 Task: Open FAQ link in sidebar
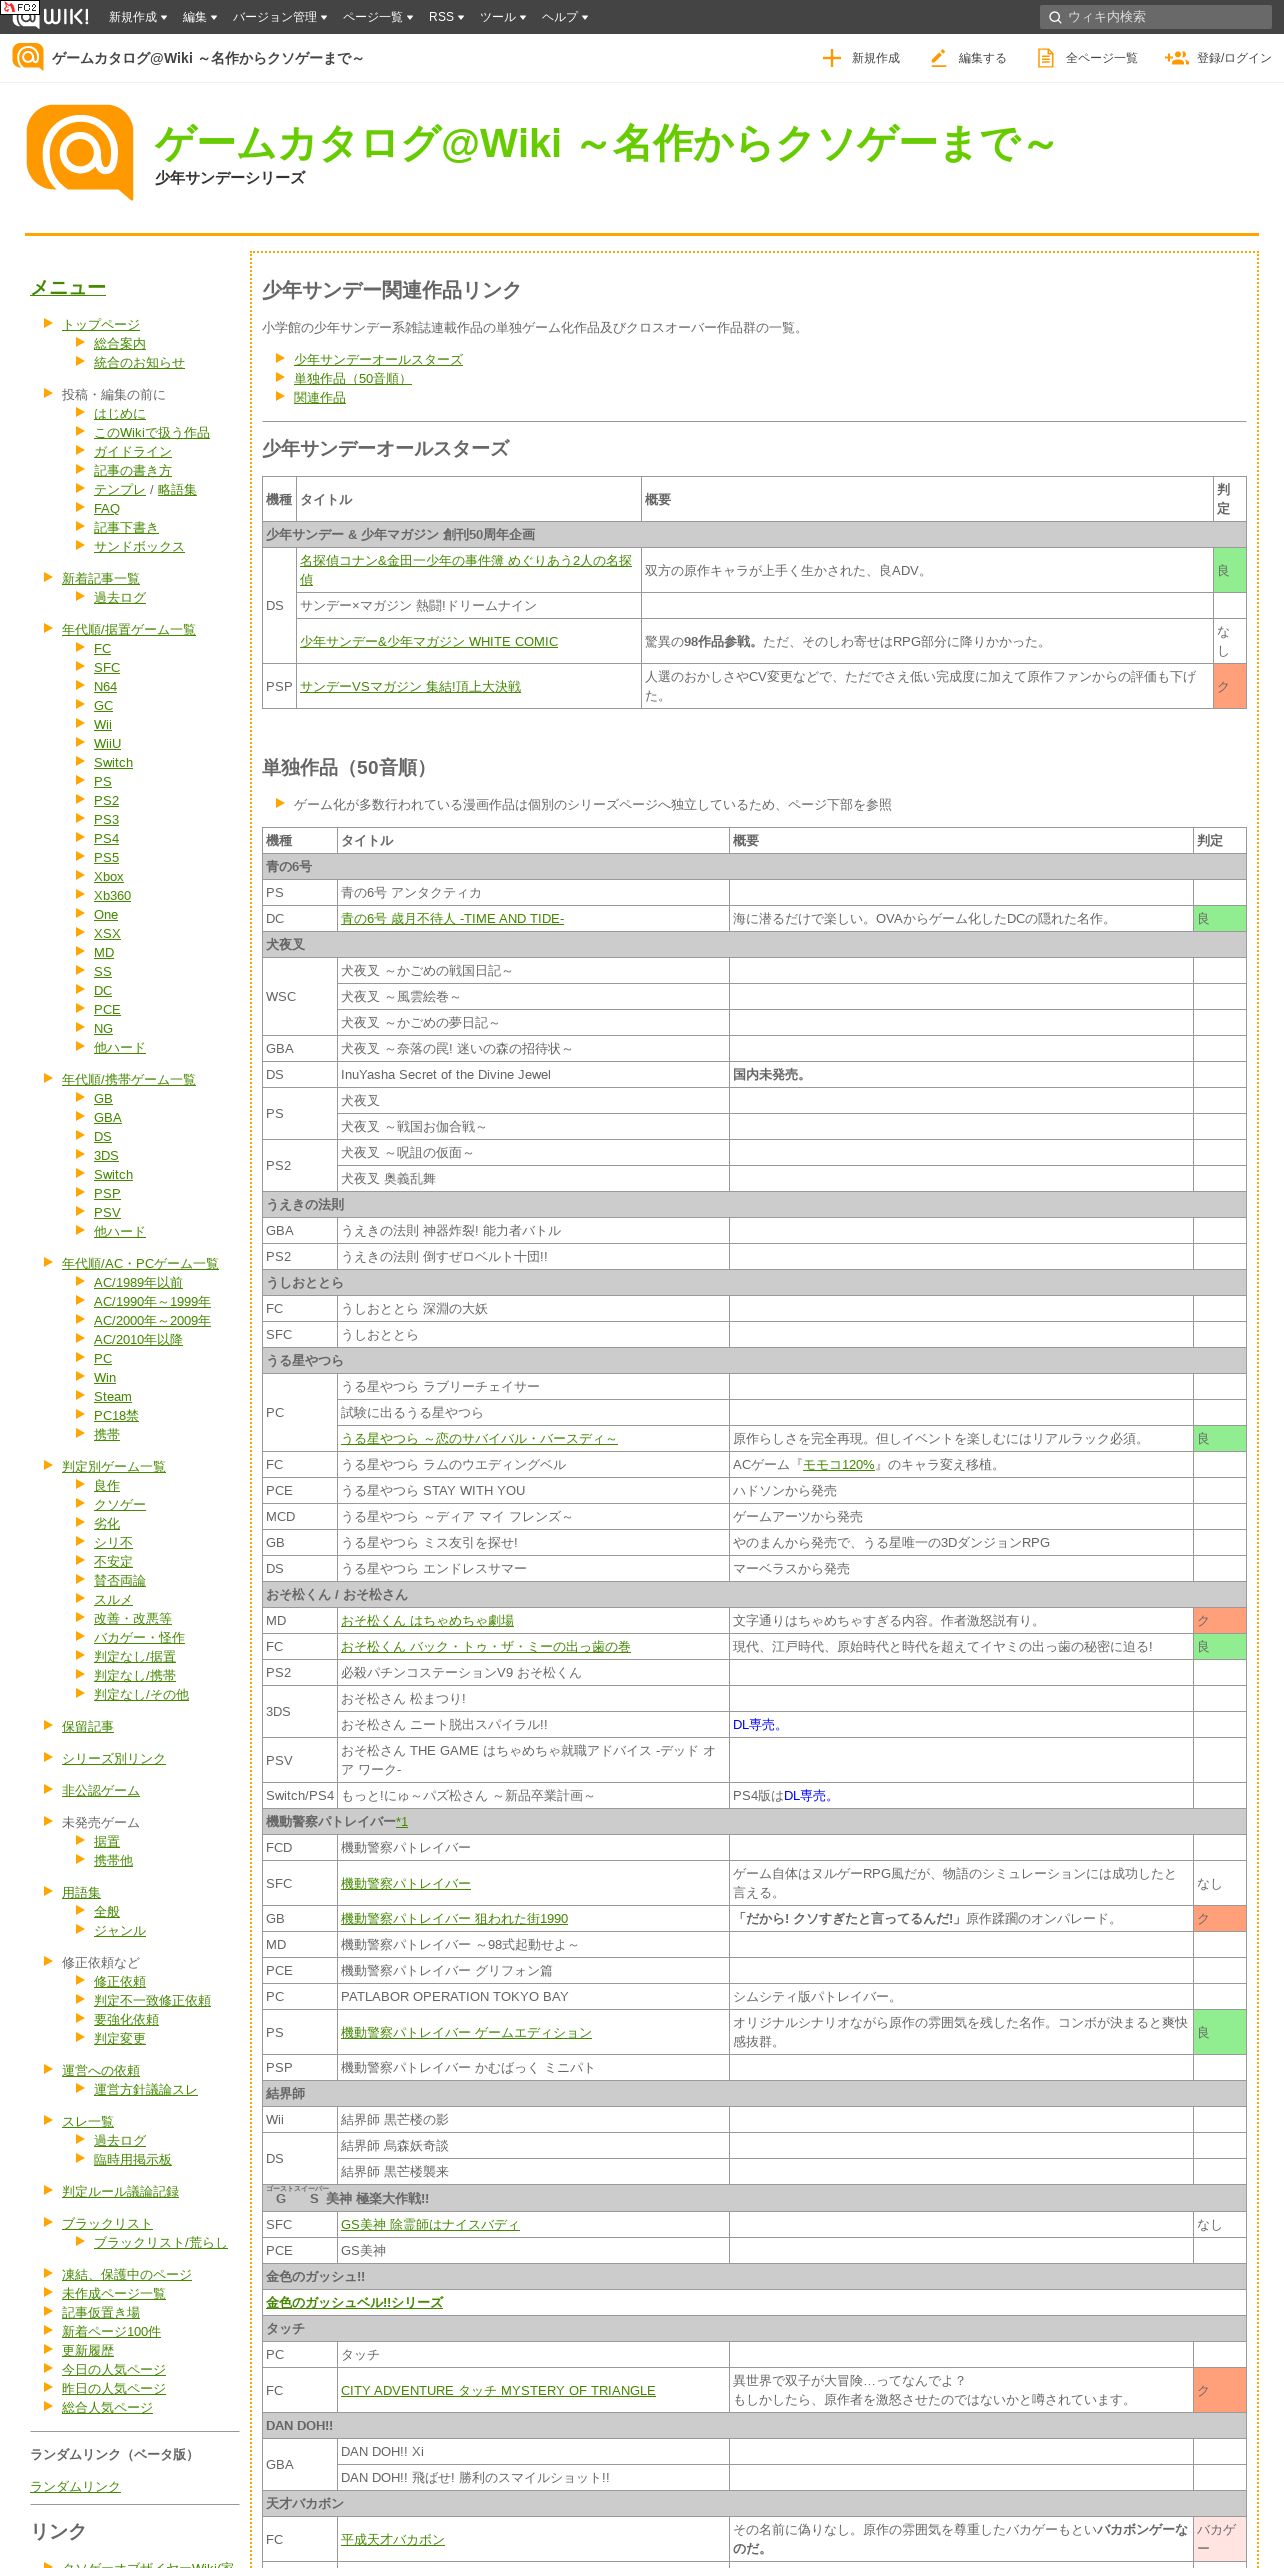click(x=107, y=509)
